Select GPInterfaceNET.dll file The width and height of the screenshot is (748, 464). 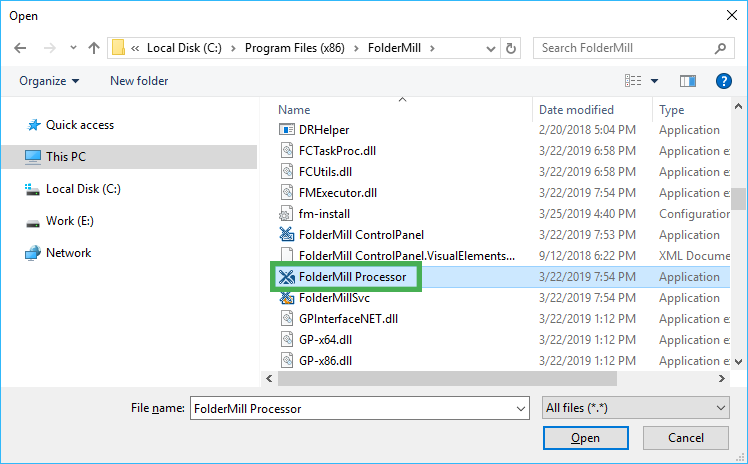348,319
